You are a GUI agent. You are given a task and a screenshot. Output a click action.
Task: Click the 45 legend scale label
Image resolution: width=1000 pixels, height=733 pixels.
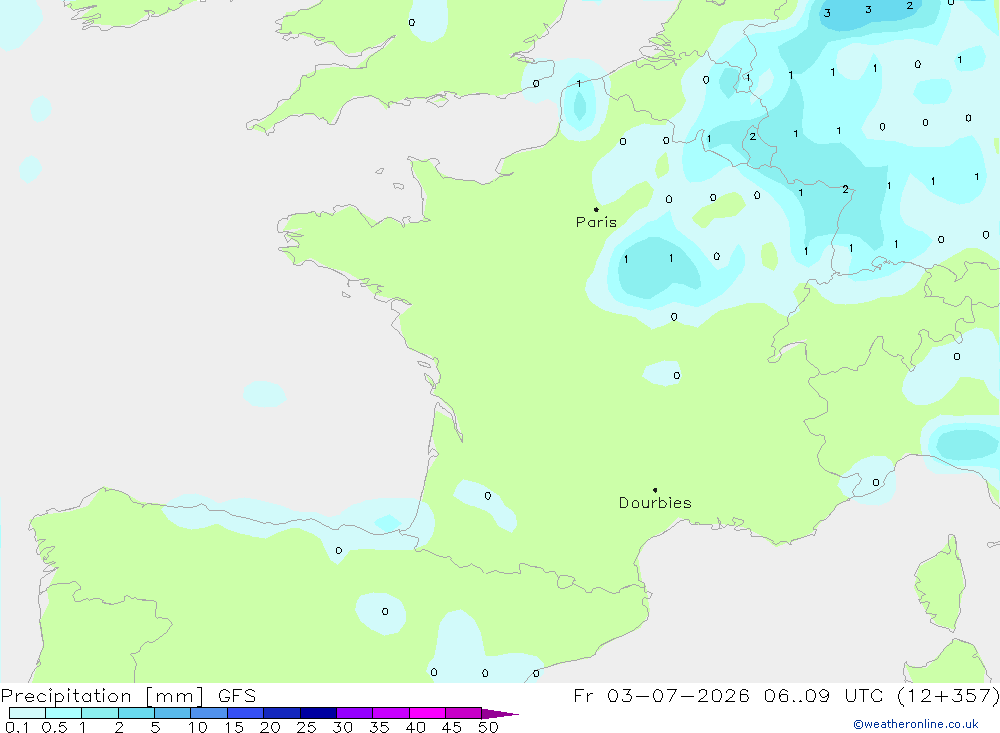tap(452, 727)
